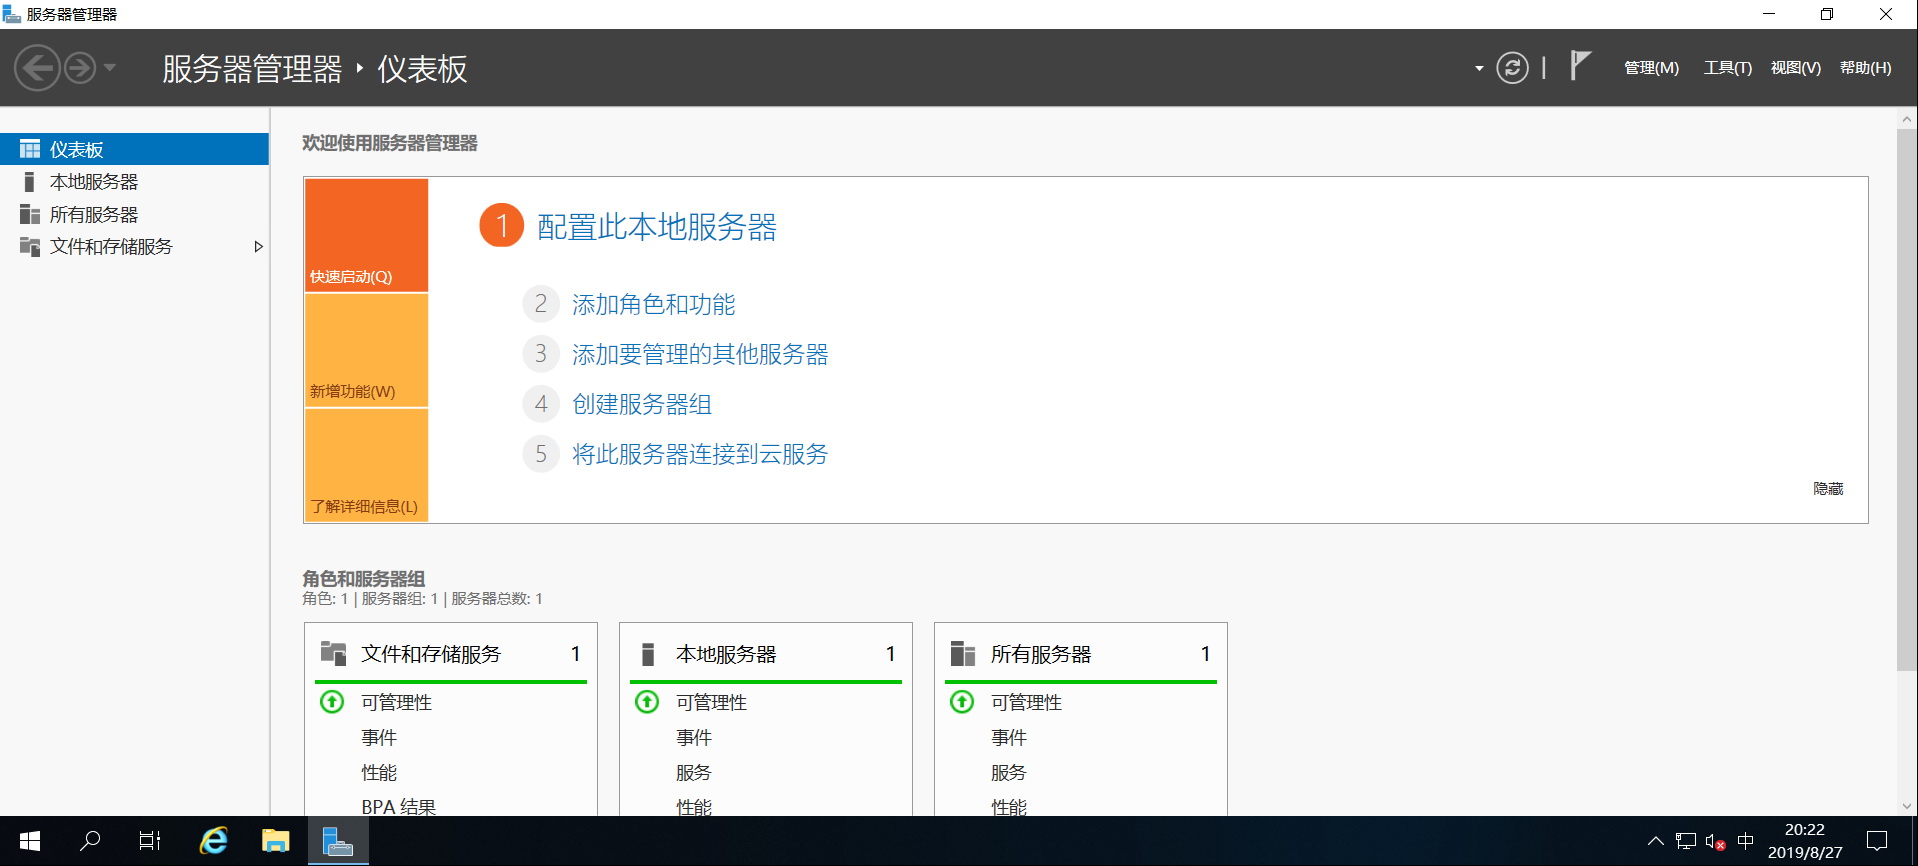Click the back navigation arrow
Viewport: 1918px width, 866px height.
pyautogui.click(x=37, y=68)
